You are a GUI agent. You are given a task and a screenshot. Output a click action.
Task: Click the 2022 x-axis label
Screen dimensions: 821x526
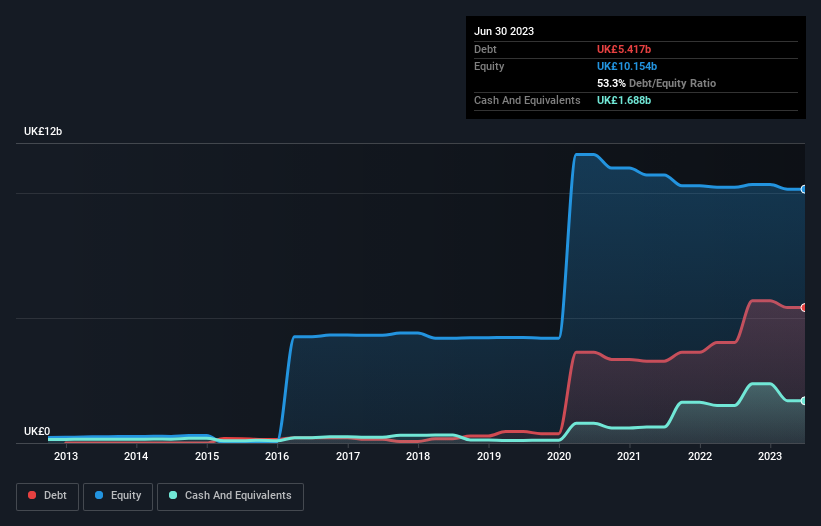coord(700,456)
